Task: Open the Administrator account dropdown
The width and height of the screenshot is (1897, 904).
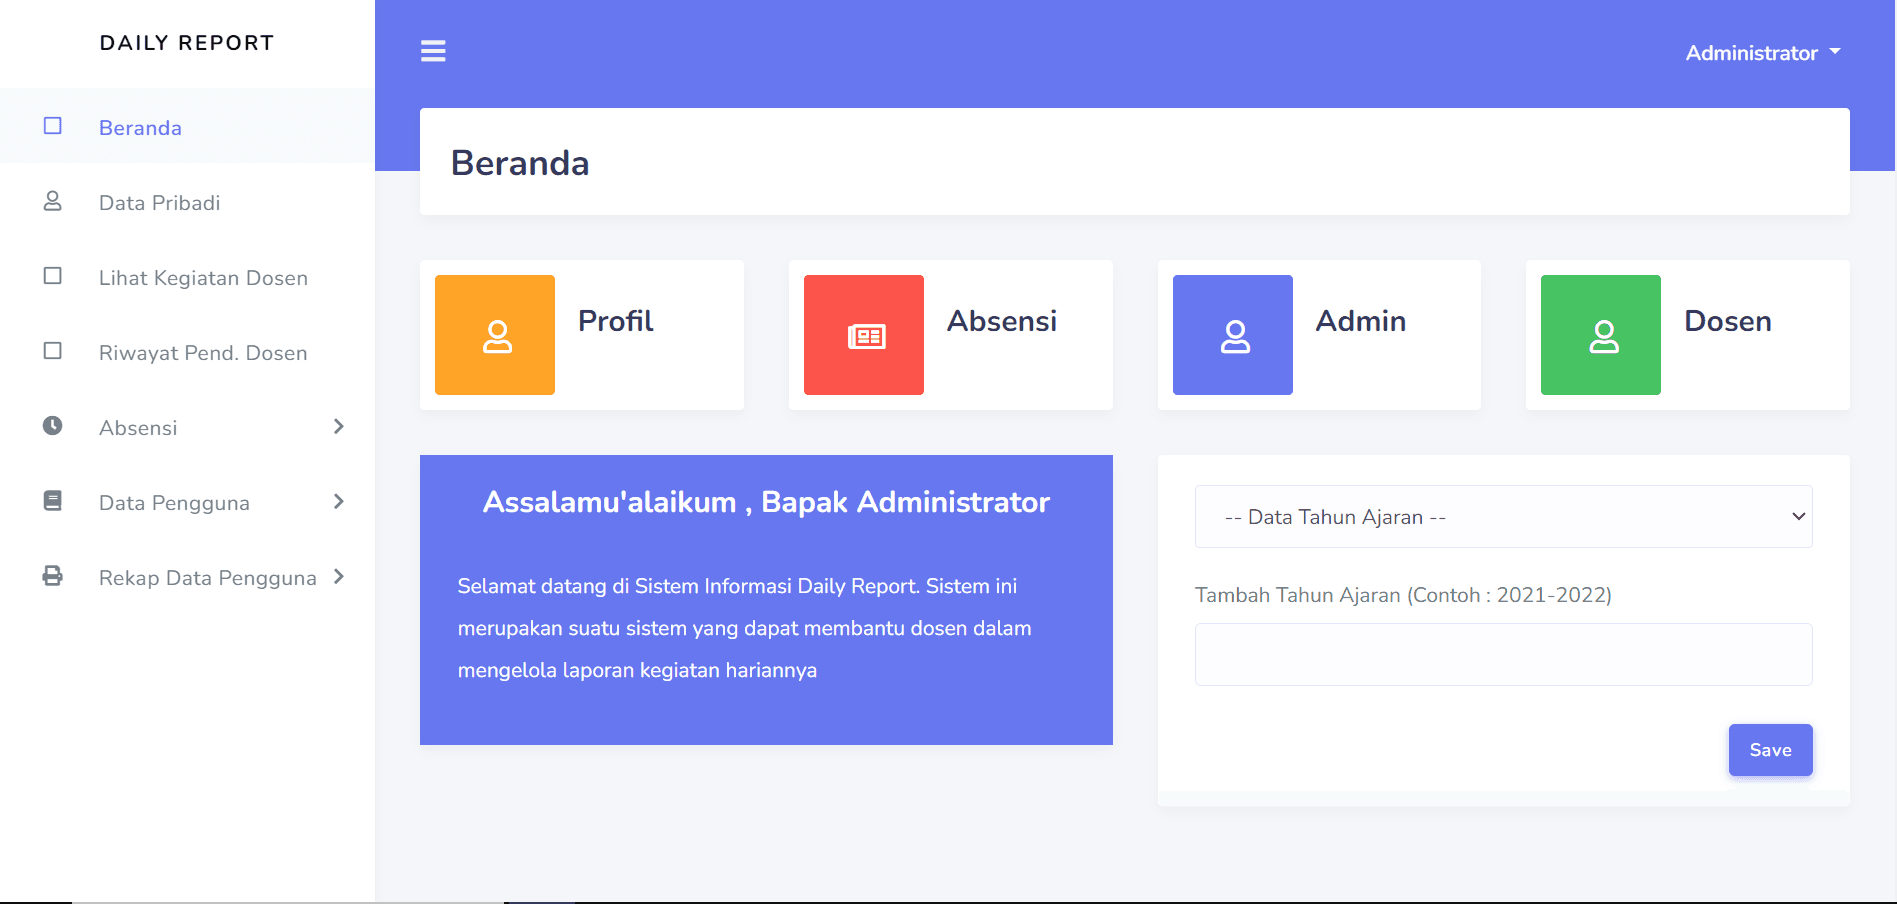Action: (x=1762, y=53)
